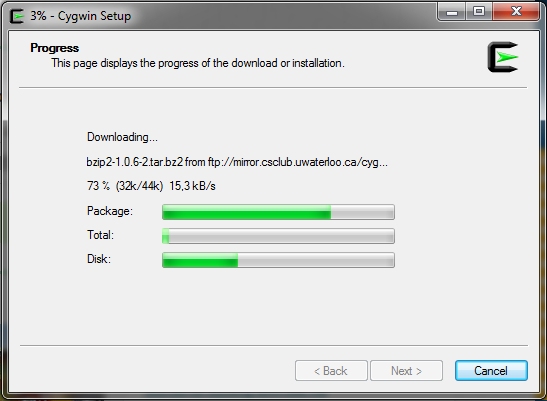Viewport: 547px width, 401px height.
Task: Click the Downloading... status label
Action: click(x=122, y=137)
